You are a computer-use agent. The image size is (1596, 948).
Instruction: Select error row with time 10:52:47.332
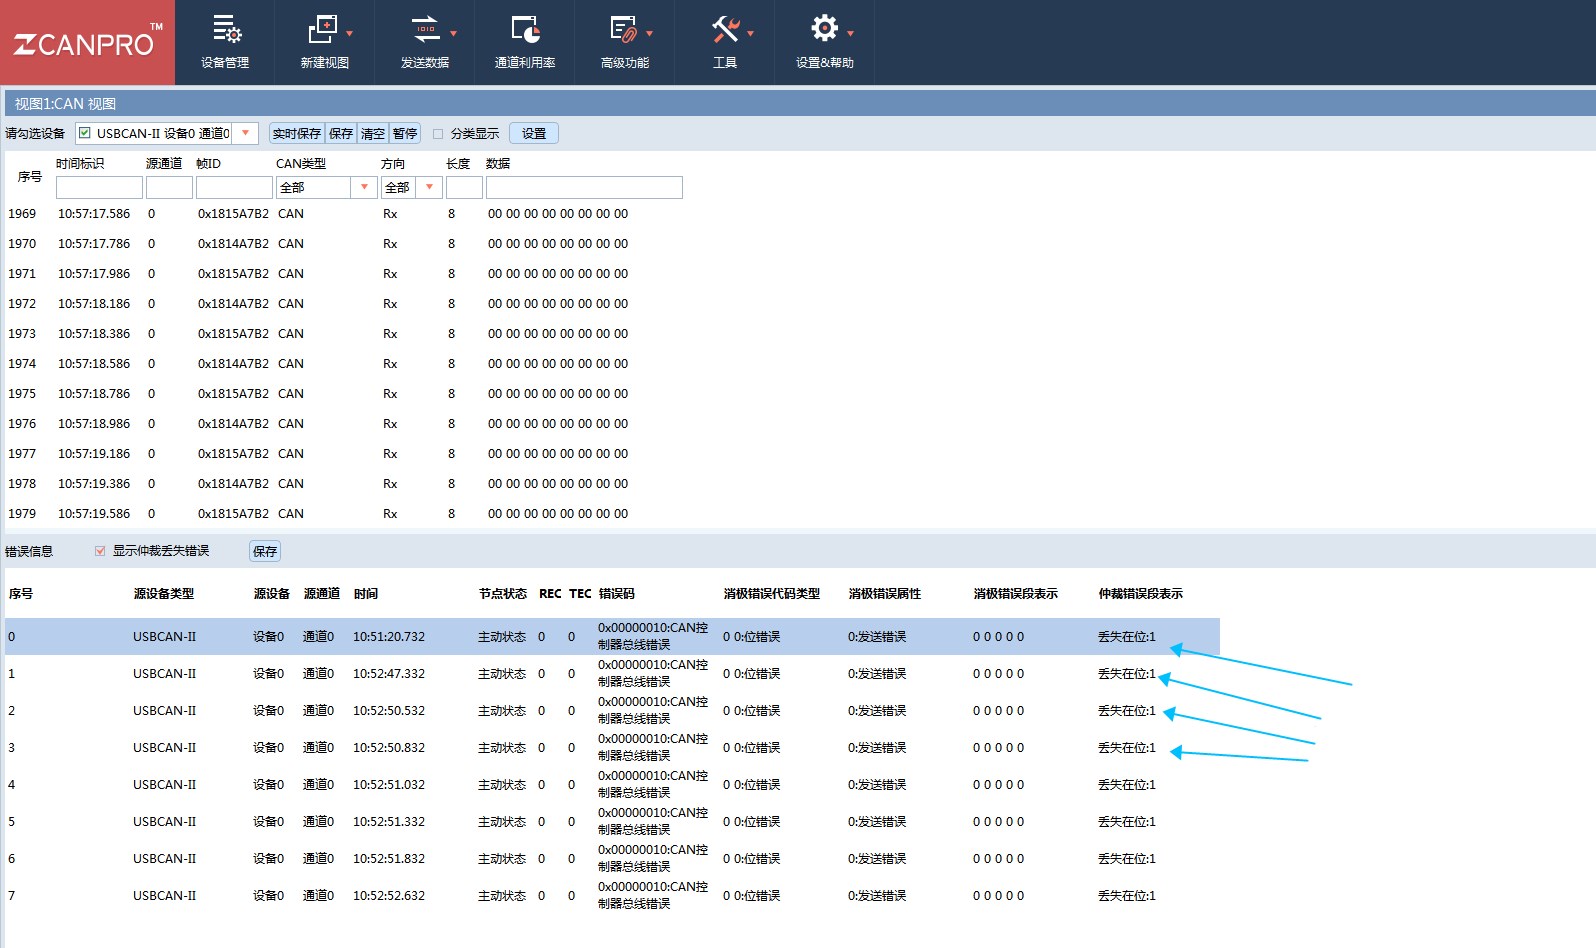pyautogui.click(x=612, y=673)
